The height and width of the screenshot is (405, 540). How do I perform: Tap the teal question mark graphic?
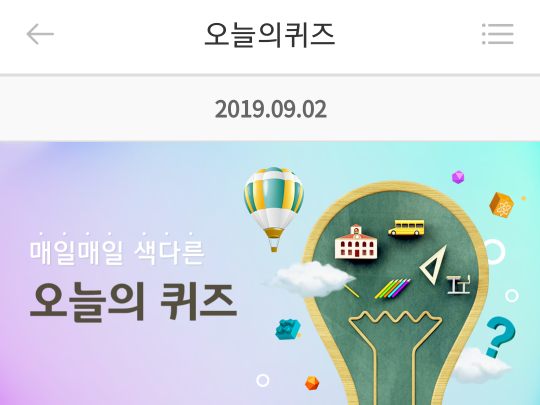[x=500, y=338]
